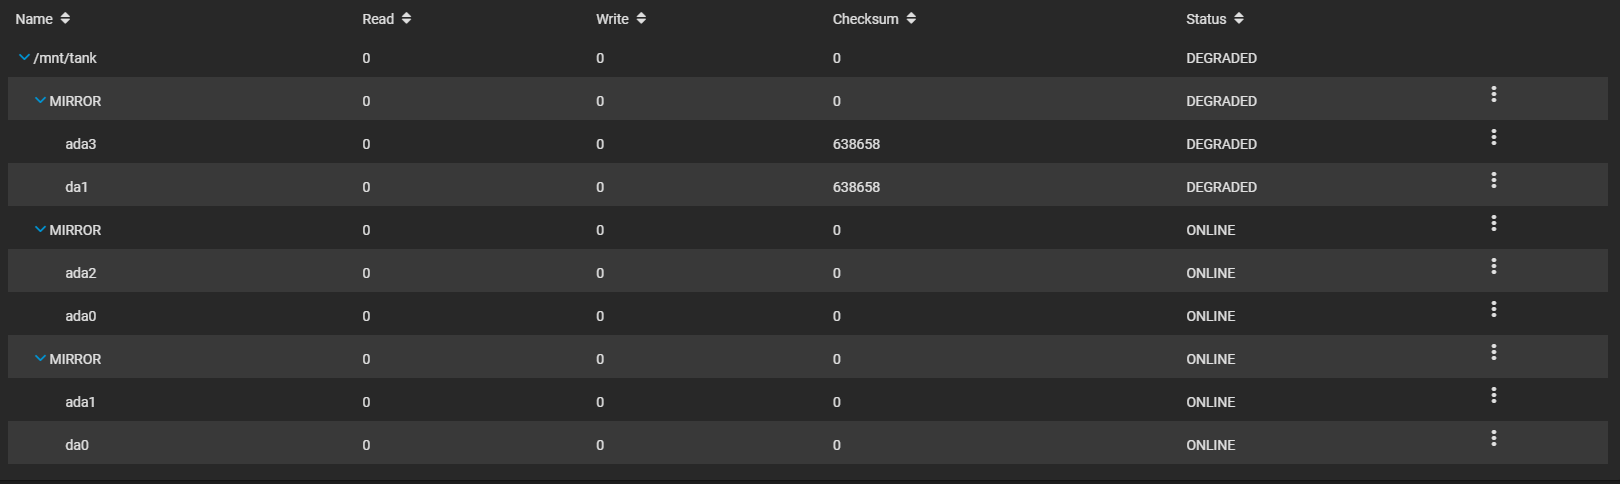The image size is (1620, 484).
Task: Open options for the degraded MIRROR vdev
Action: 1493,94
